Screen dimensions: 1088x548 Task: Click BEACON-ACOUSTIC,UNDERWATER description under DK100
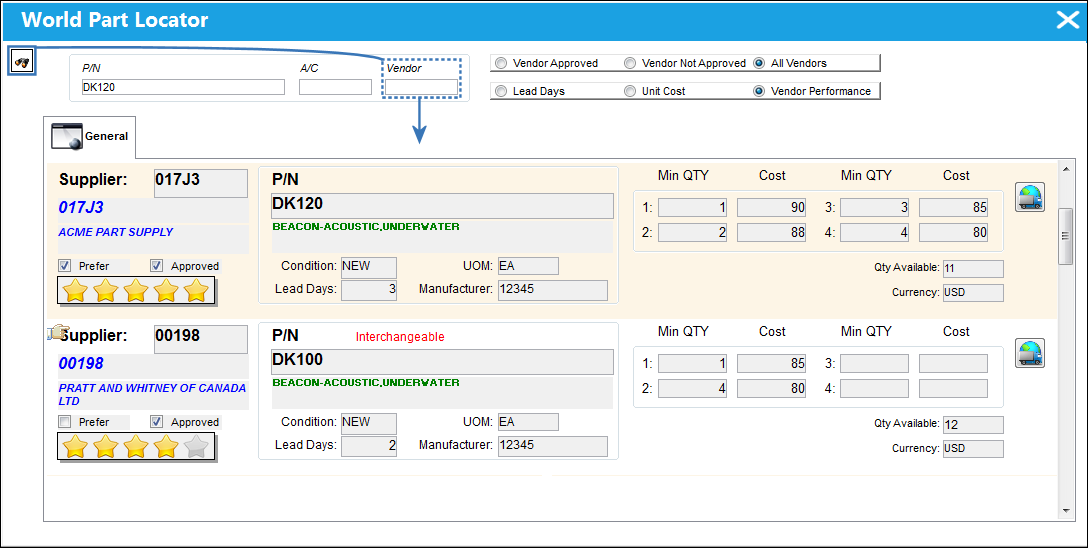click(x=366, y=383)
